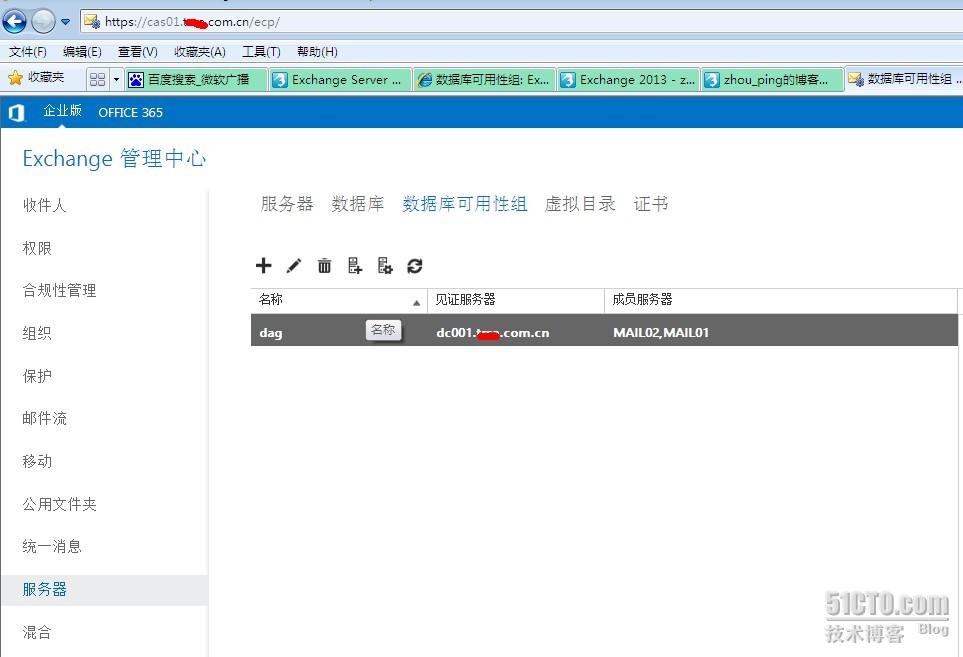
Task: Click the plus icon to add DAG
Action: (x=263, y=265)
